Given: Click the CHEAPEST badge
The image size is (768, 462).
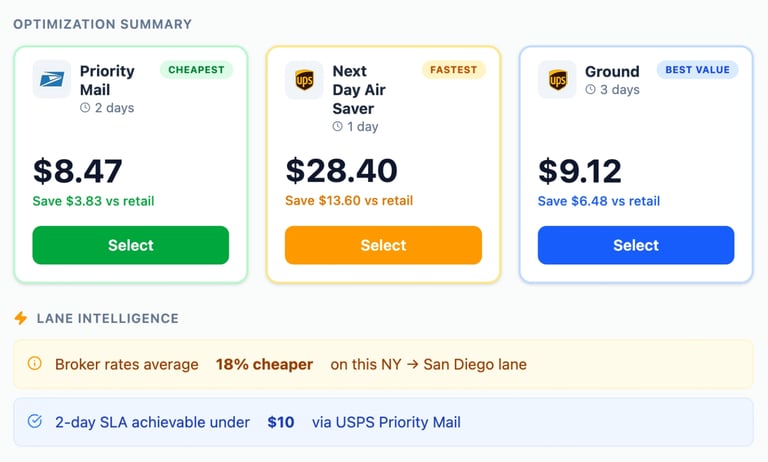Looking at the screenshot, I should pos(197,70).
